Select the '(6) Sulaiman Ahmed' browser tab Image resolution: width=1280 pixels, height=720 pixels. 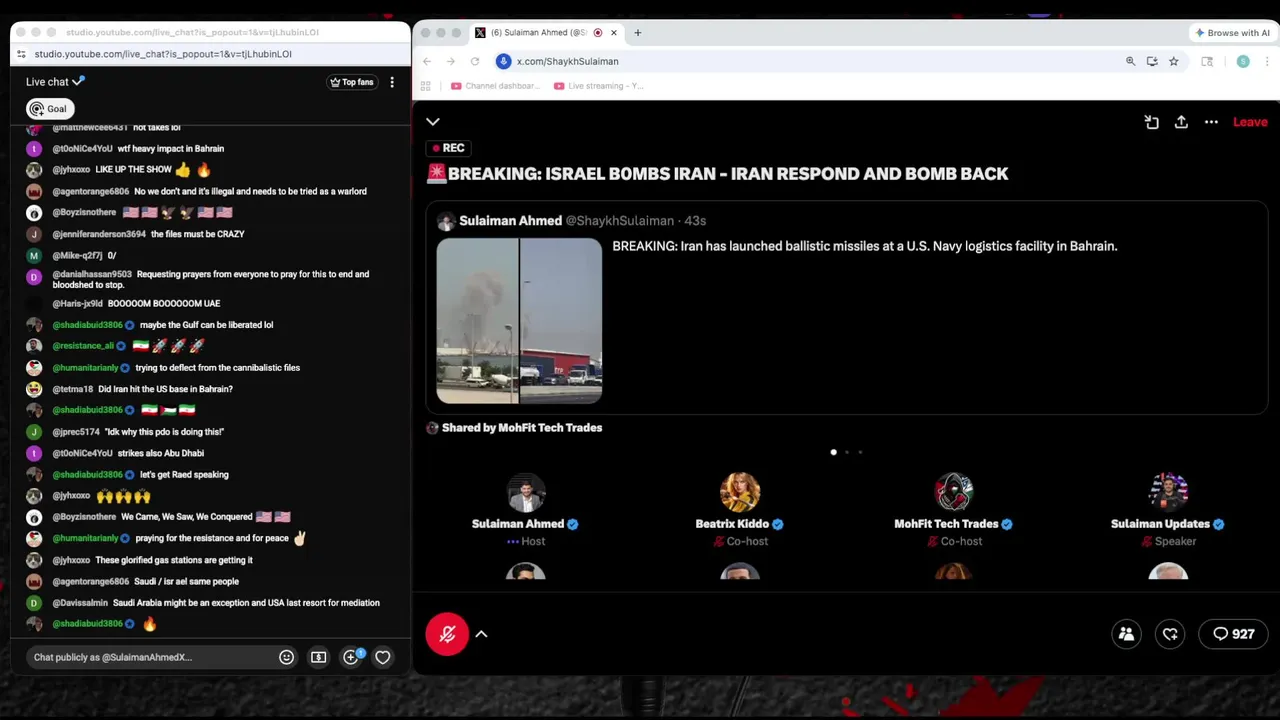tap(546, 33)
